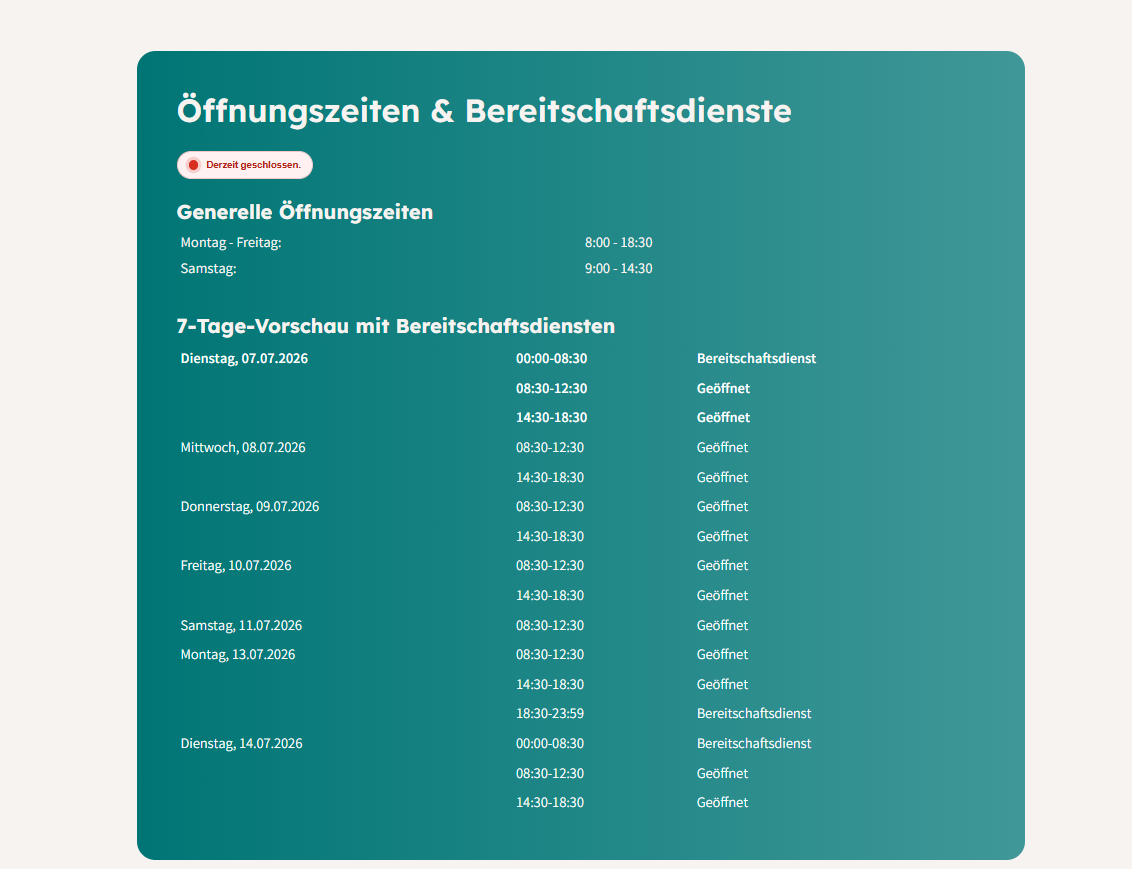Click bold 'Bereitschaftsdienst' on 07.07.2026
Screen dimensions: 1132x869
pos(757,359)
